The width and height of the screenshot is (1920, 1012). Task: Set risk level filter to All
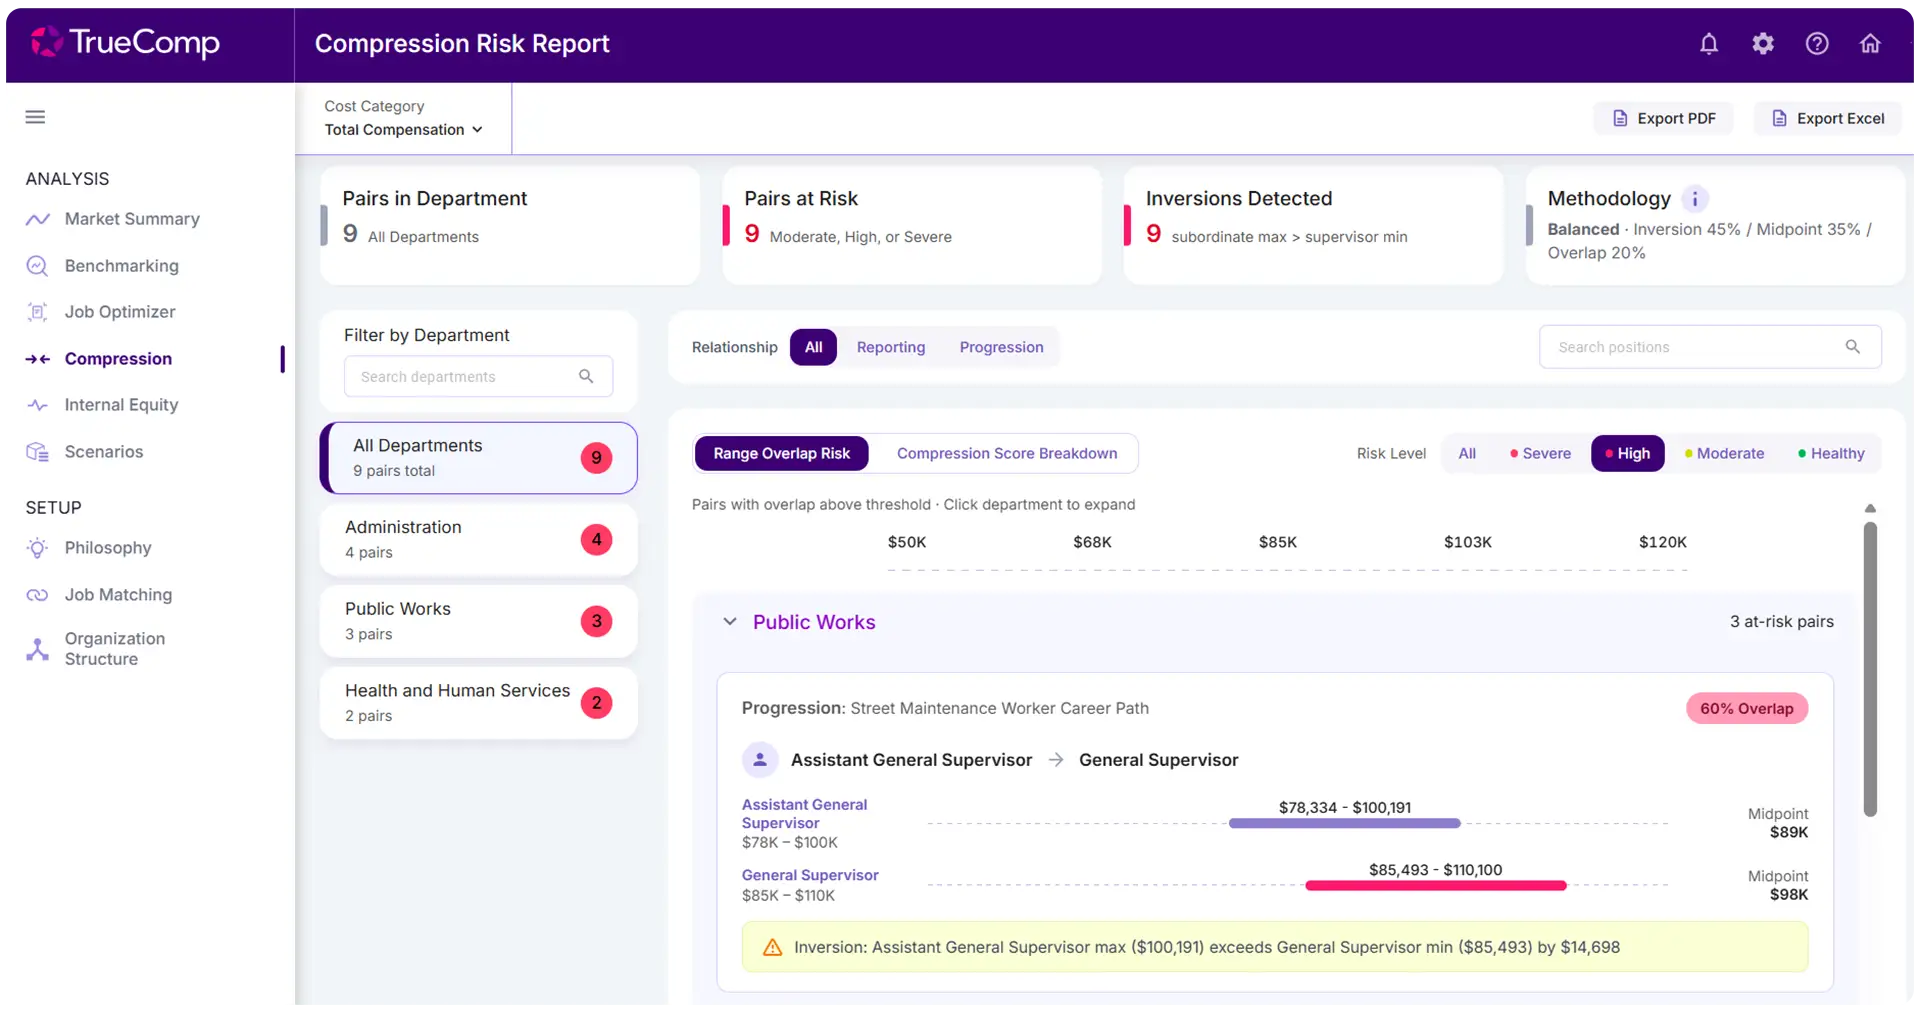tap(1466, 453)
